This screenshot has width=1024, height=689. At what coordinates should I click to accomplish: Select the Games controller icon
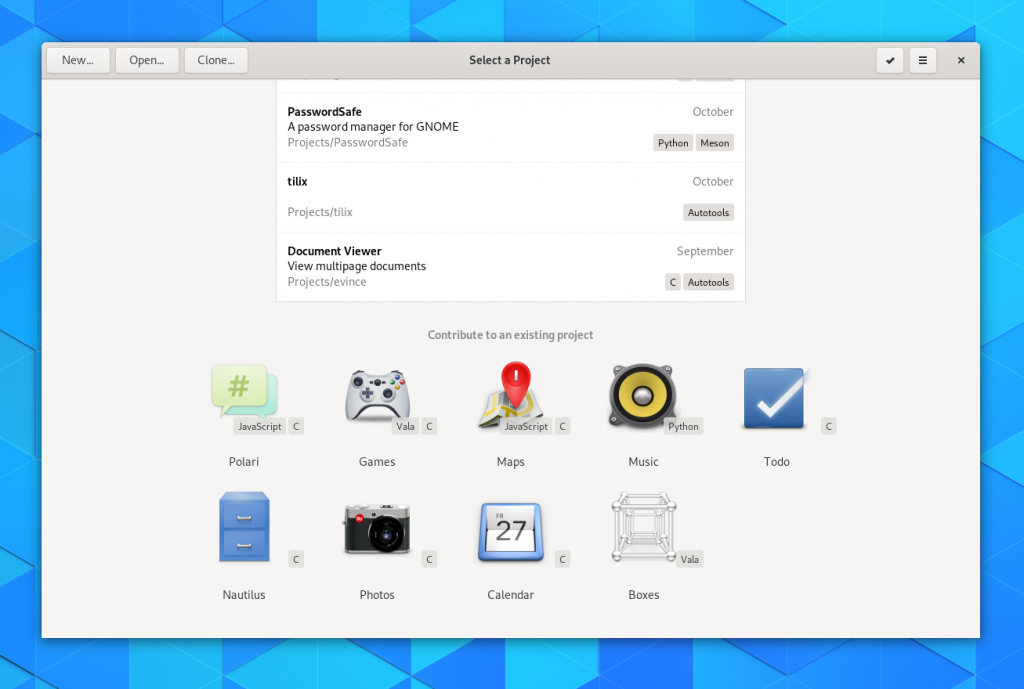[x=377, y=395]
